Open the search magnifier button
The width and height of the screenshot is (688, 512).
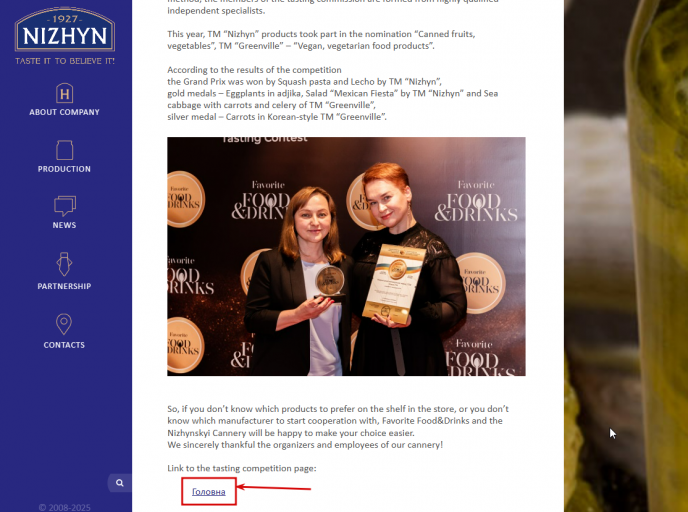[x=120, y=483]
